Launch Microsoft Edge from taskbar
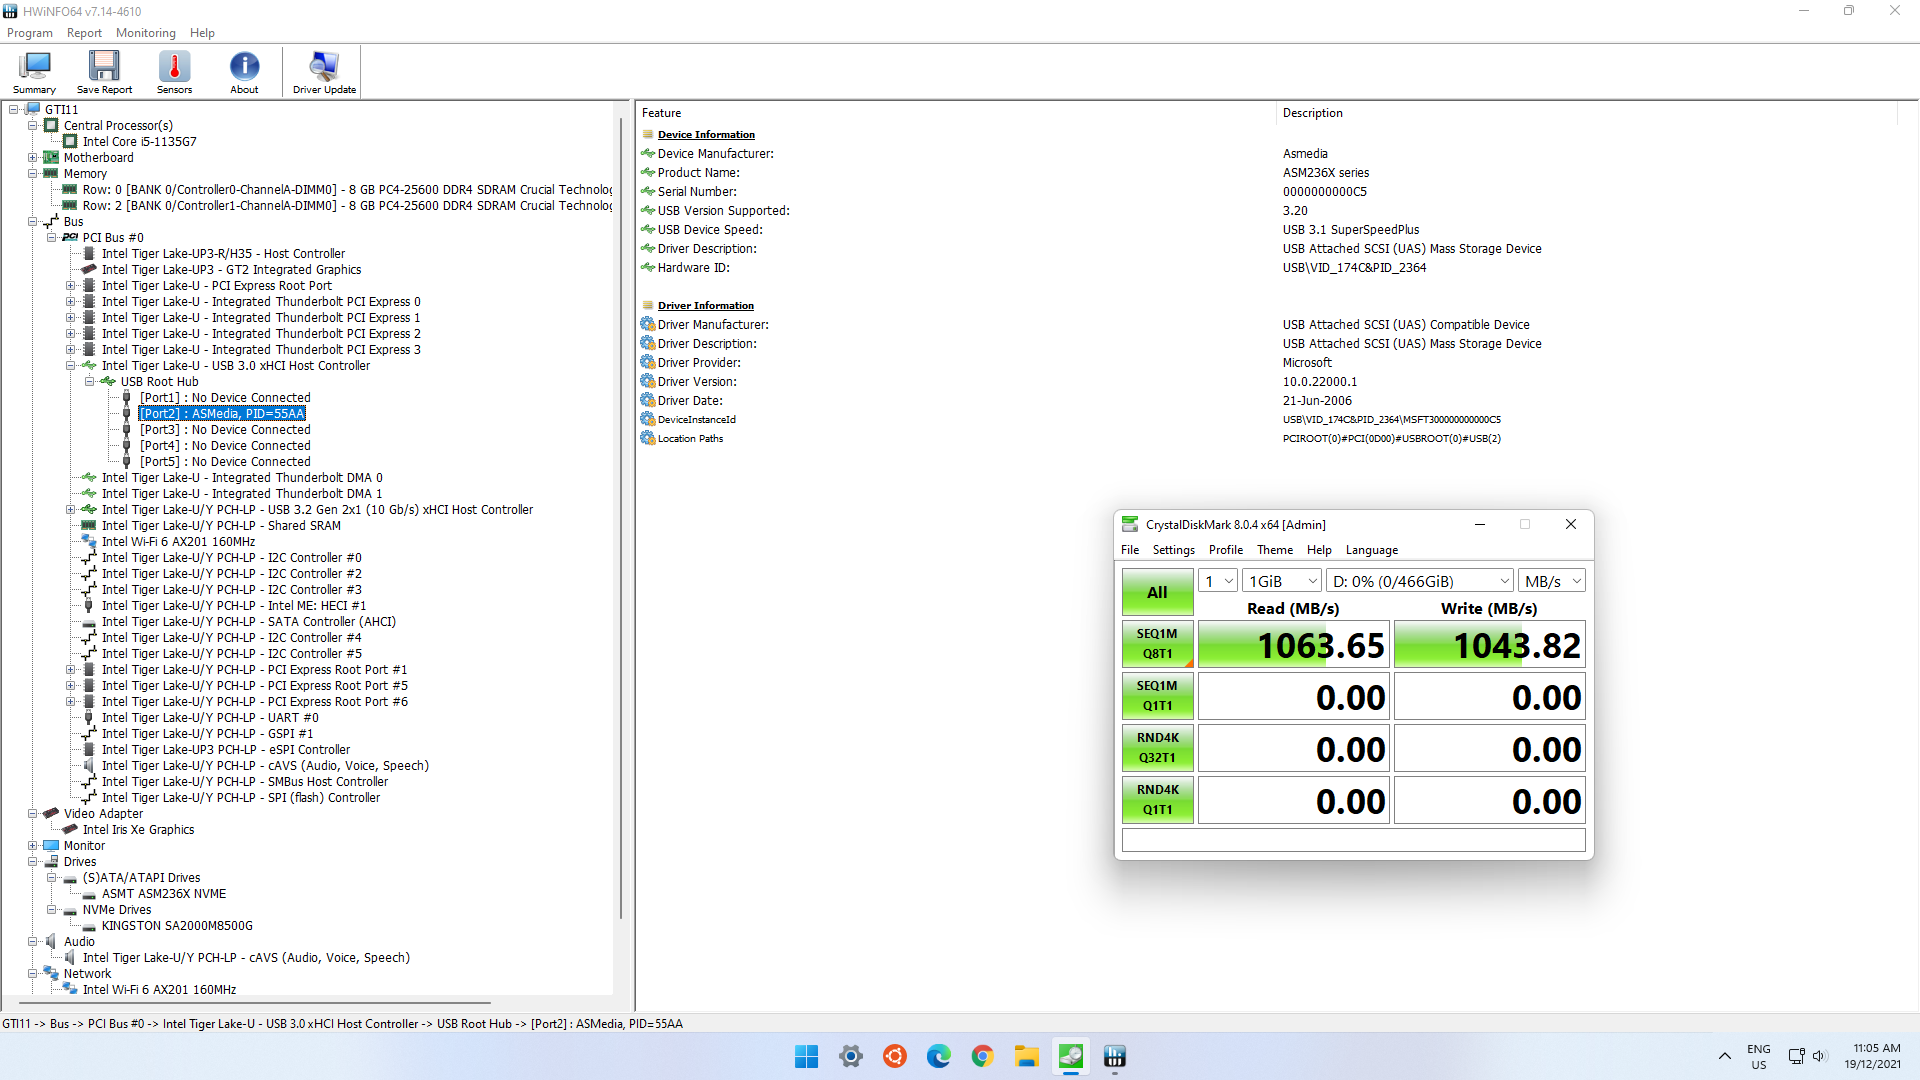The height and width of the screenshot is (1080, 1920). tap(939, 1056)
